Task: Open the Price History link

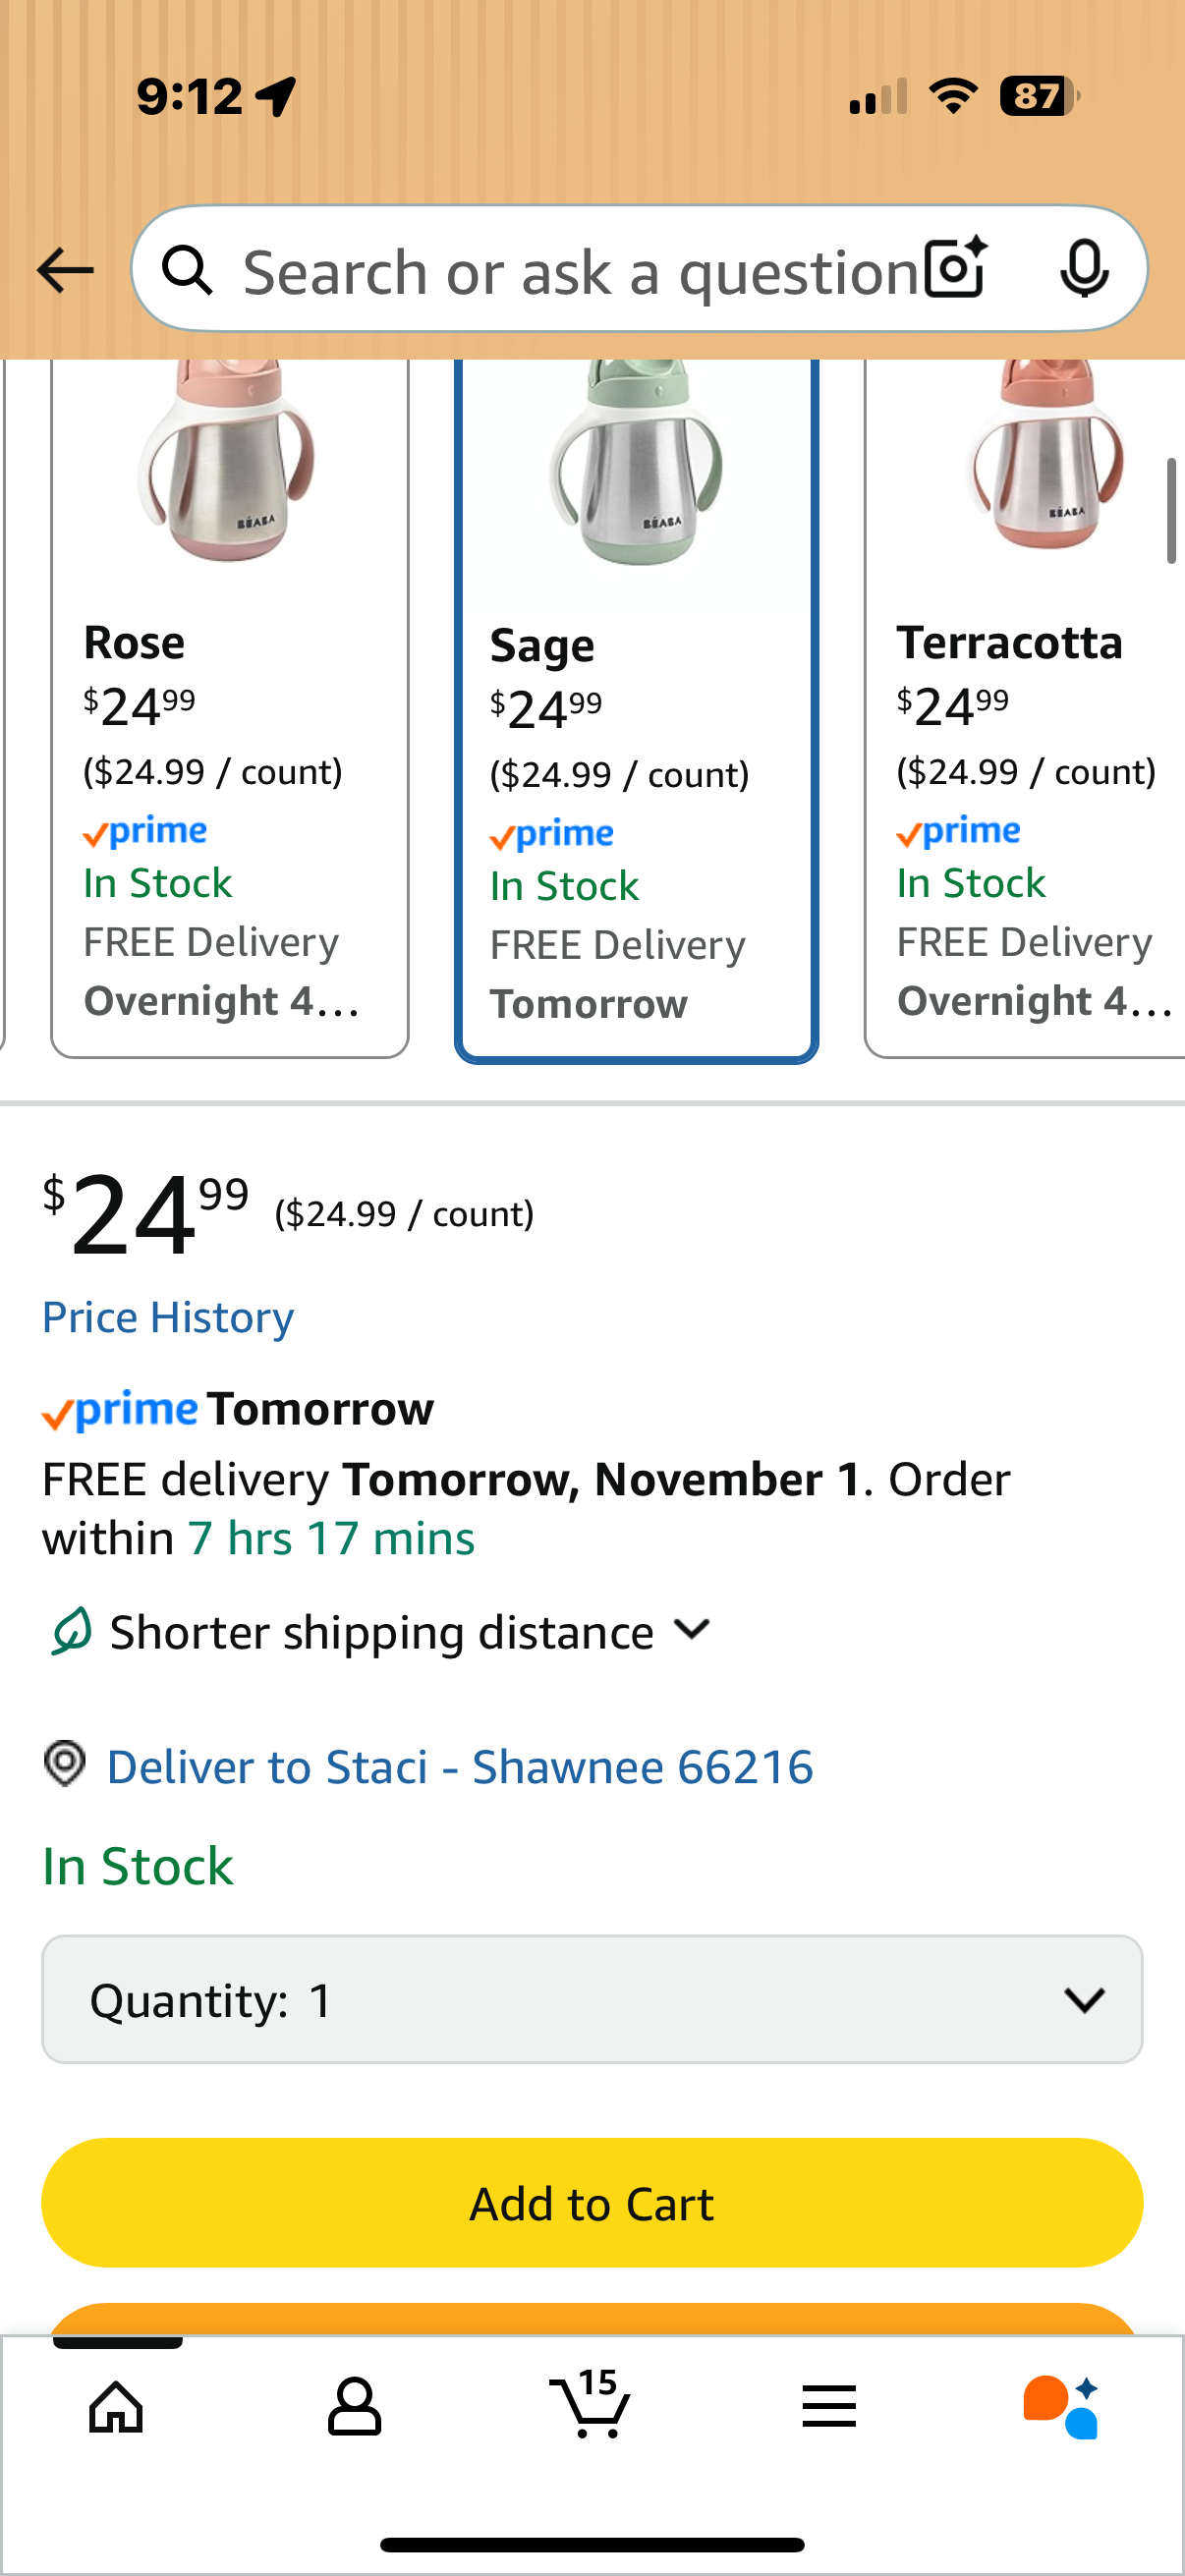Action: [168, 1317]
